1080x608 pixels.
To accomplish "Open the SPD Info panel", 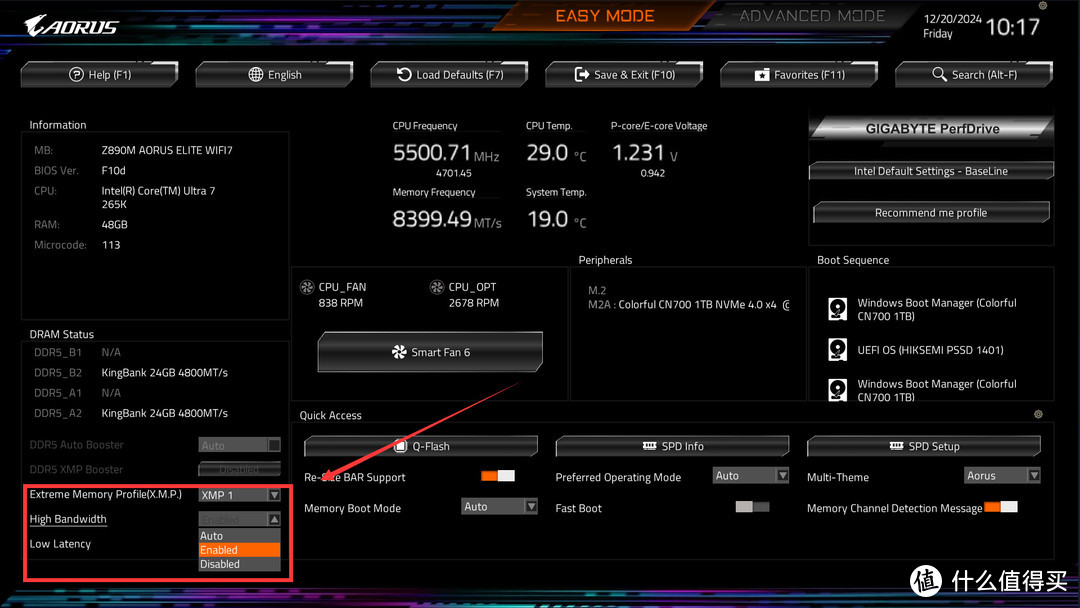I will click(672, 446).
